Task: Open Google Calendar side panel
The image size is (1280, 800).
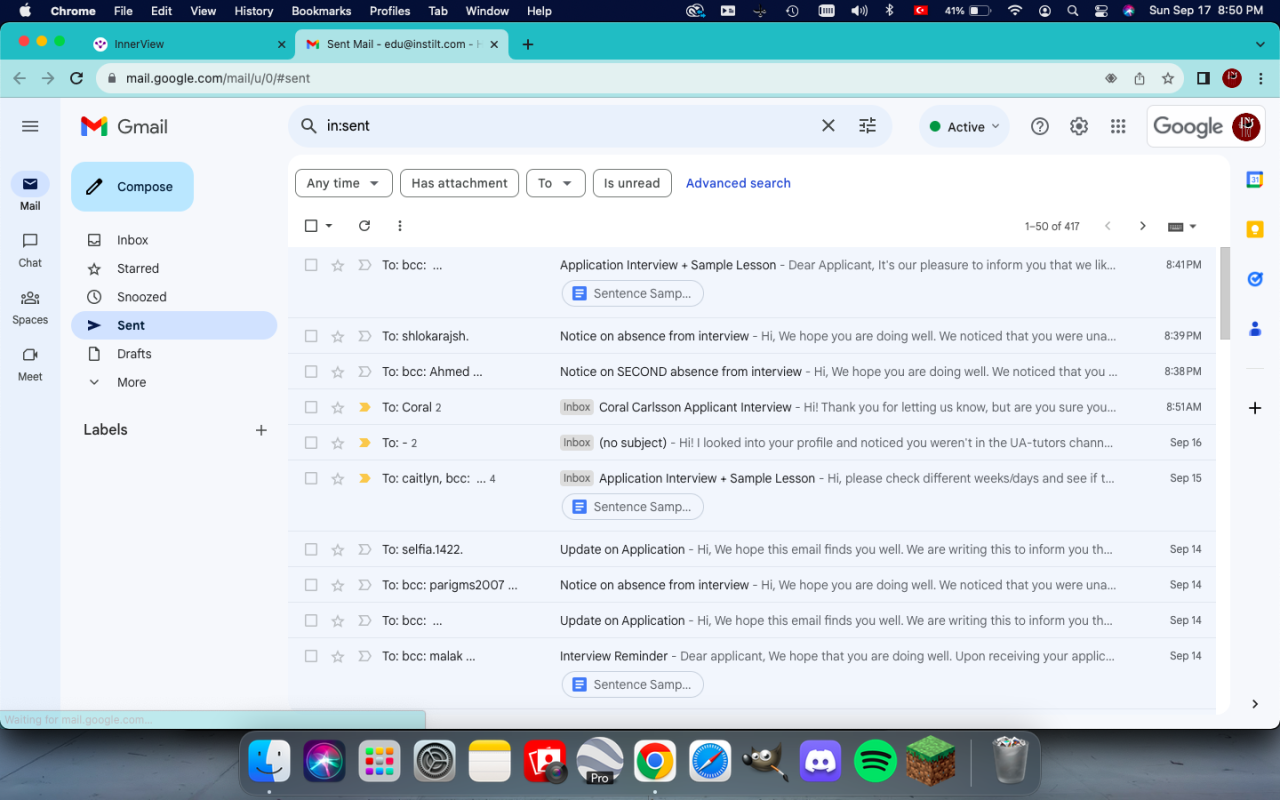Action: point(1255,180)
